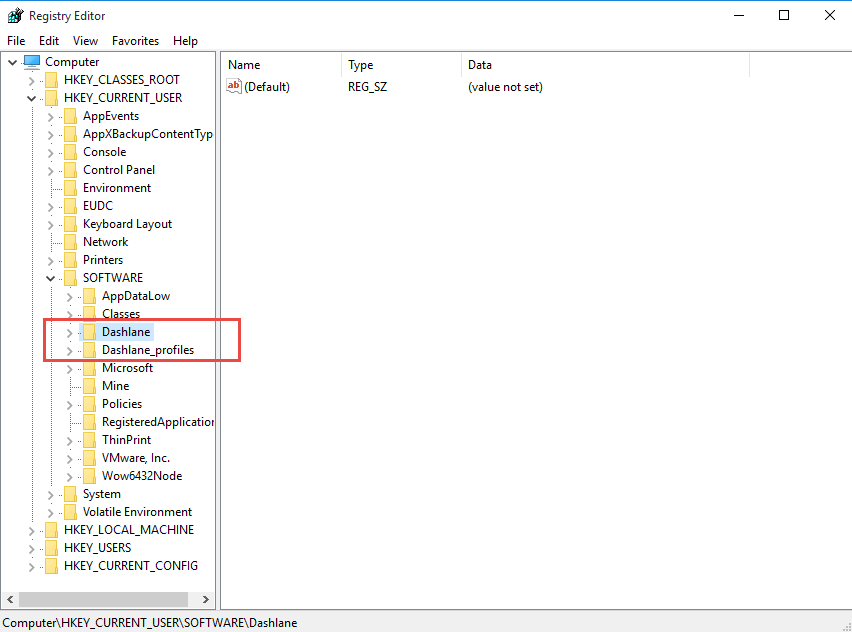
Task: Click the Dashlane_profiles folder icon
Action: click(x=89, y=350)
